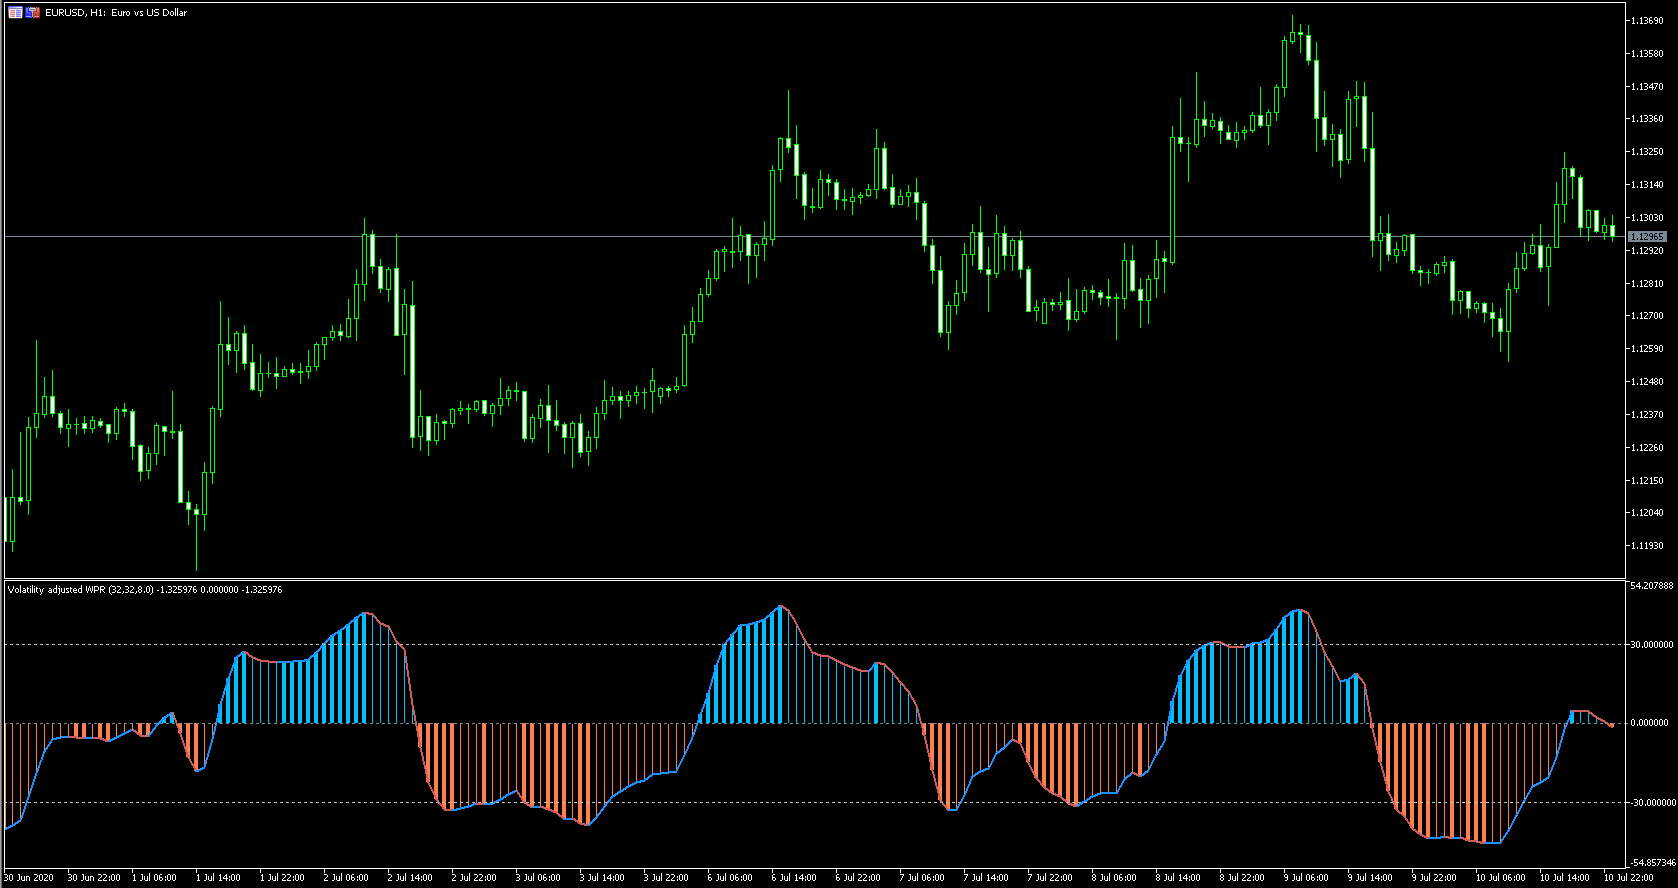Screen dimensions: 1678x888
Task: Click the indicator -30.000000 level label
Action: pos(1652,802)
